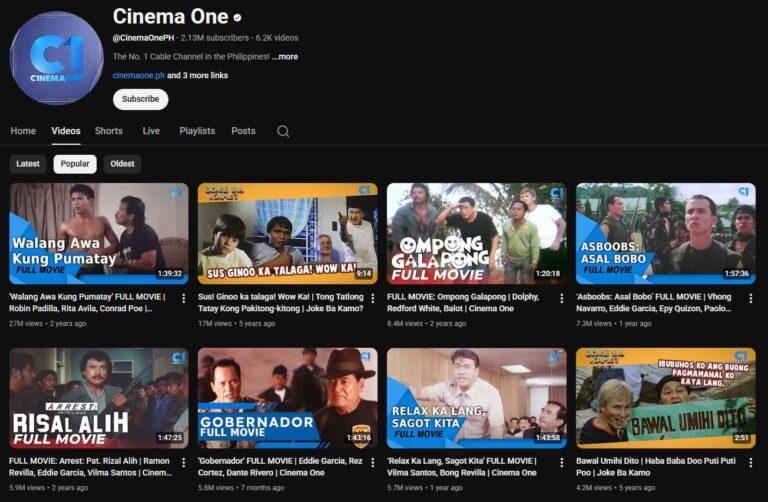The image size is (768, 502).
Task: Click '8.4M views • 2 years ago' text
Action: click(x=426, y=324)
